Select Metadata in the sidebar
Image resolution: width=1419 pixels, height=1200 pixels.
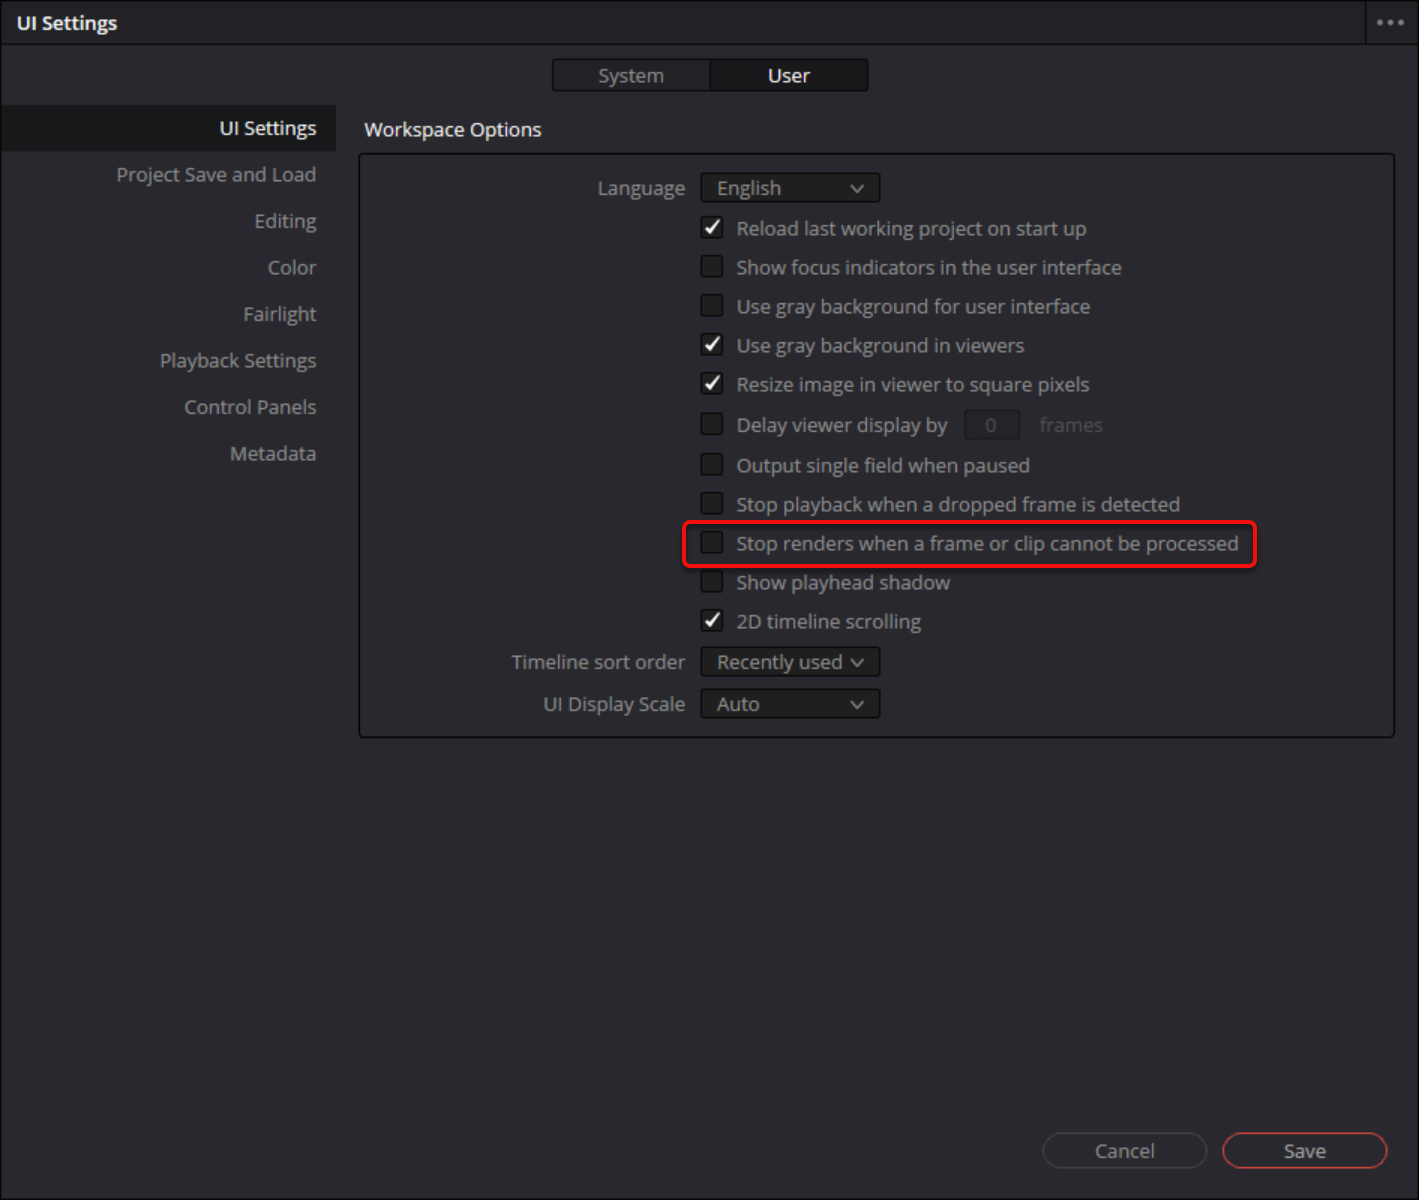pyautogui.click(x=273, y=454)
